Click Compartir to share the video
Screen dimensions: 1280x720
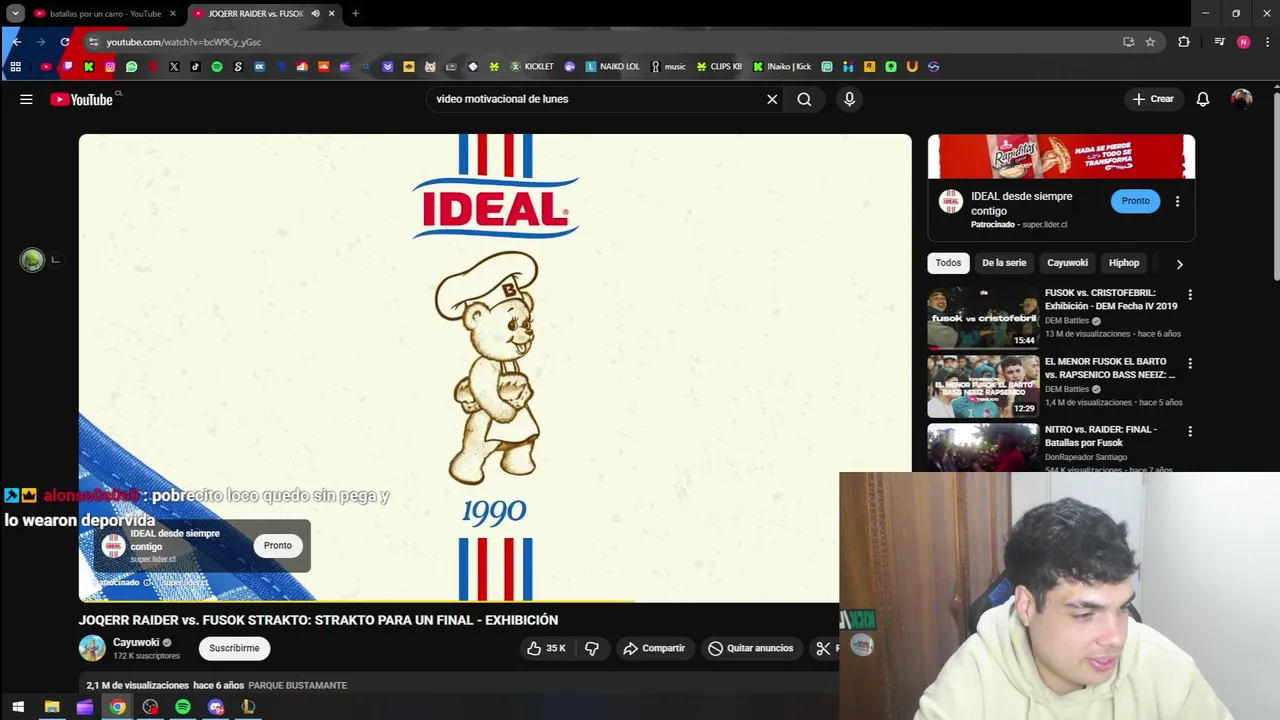coord(653,648)
